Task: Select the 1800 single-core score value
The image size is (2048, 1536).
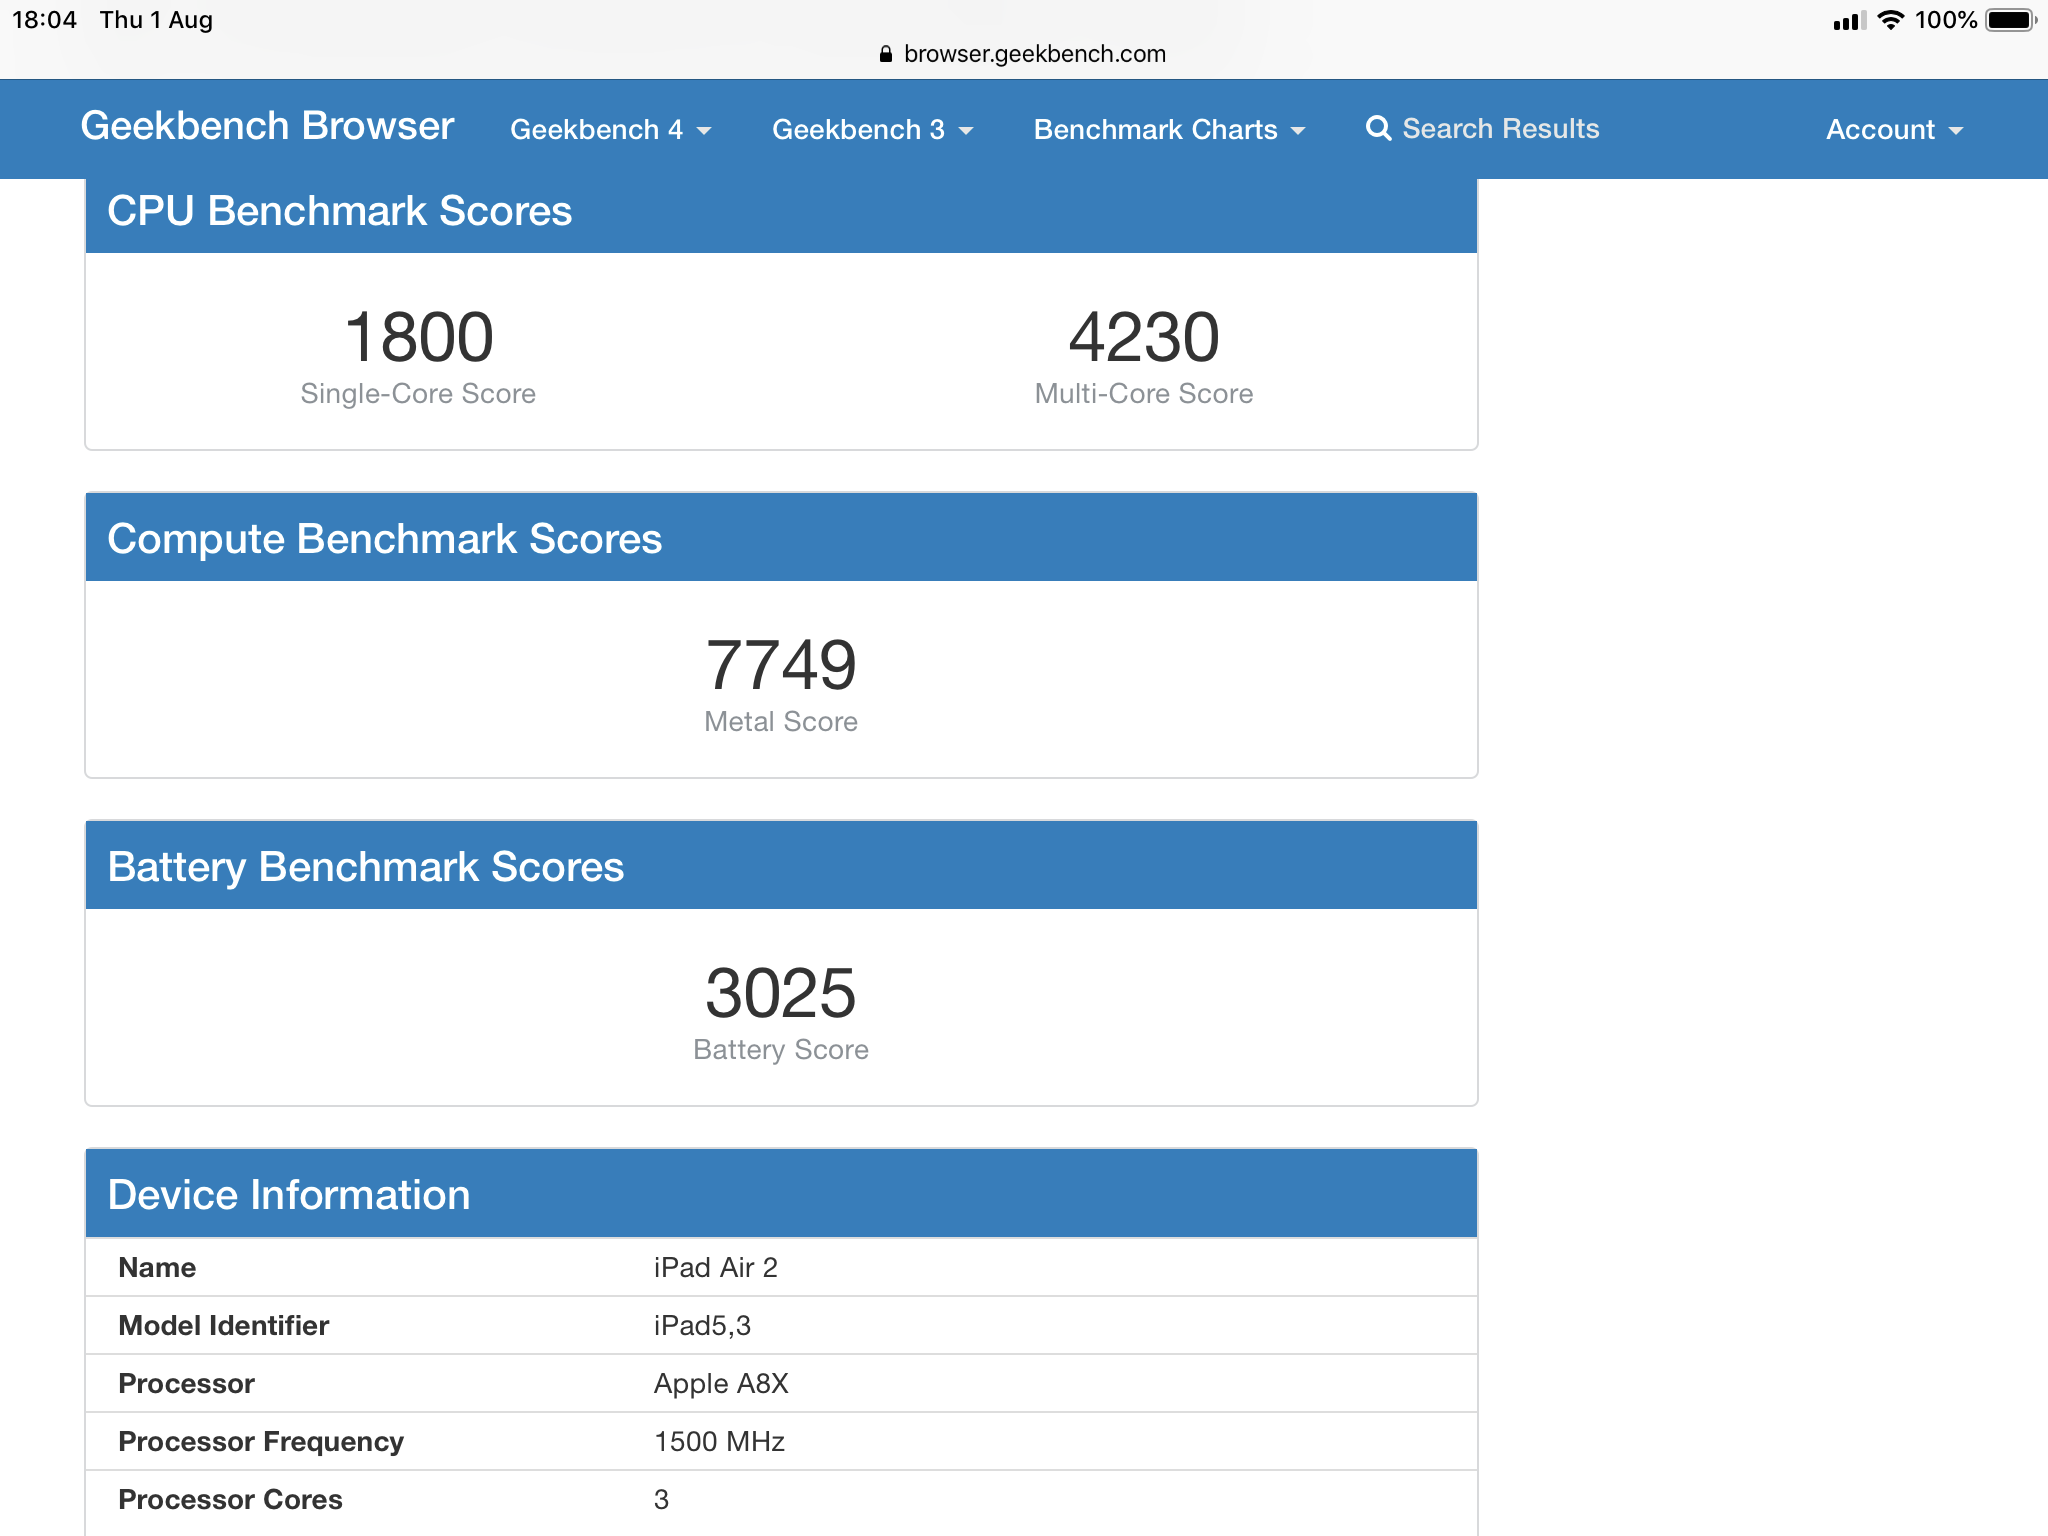Action: [x=418, y=338]
